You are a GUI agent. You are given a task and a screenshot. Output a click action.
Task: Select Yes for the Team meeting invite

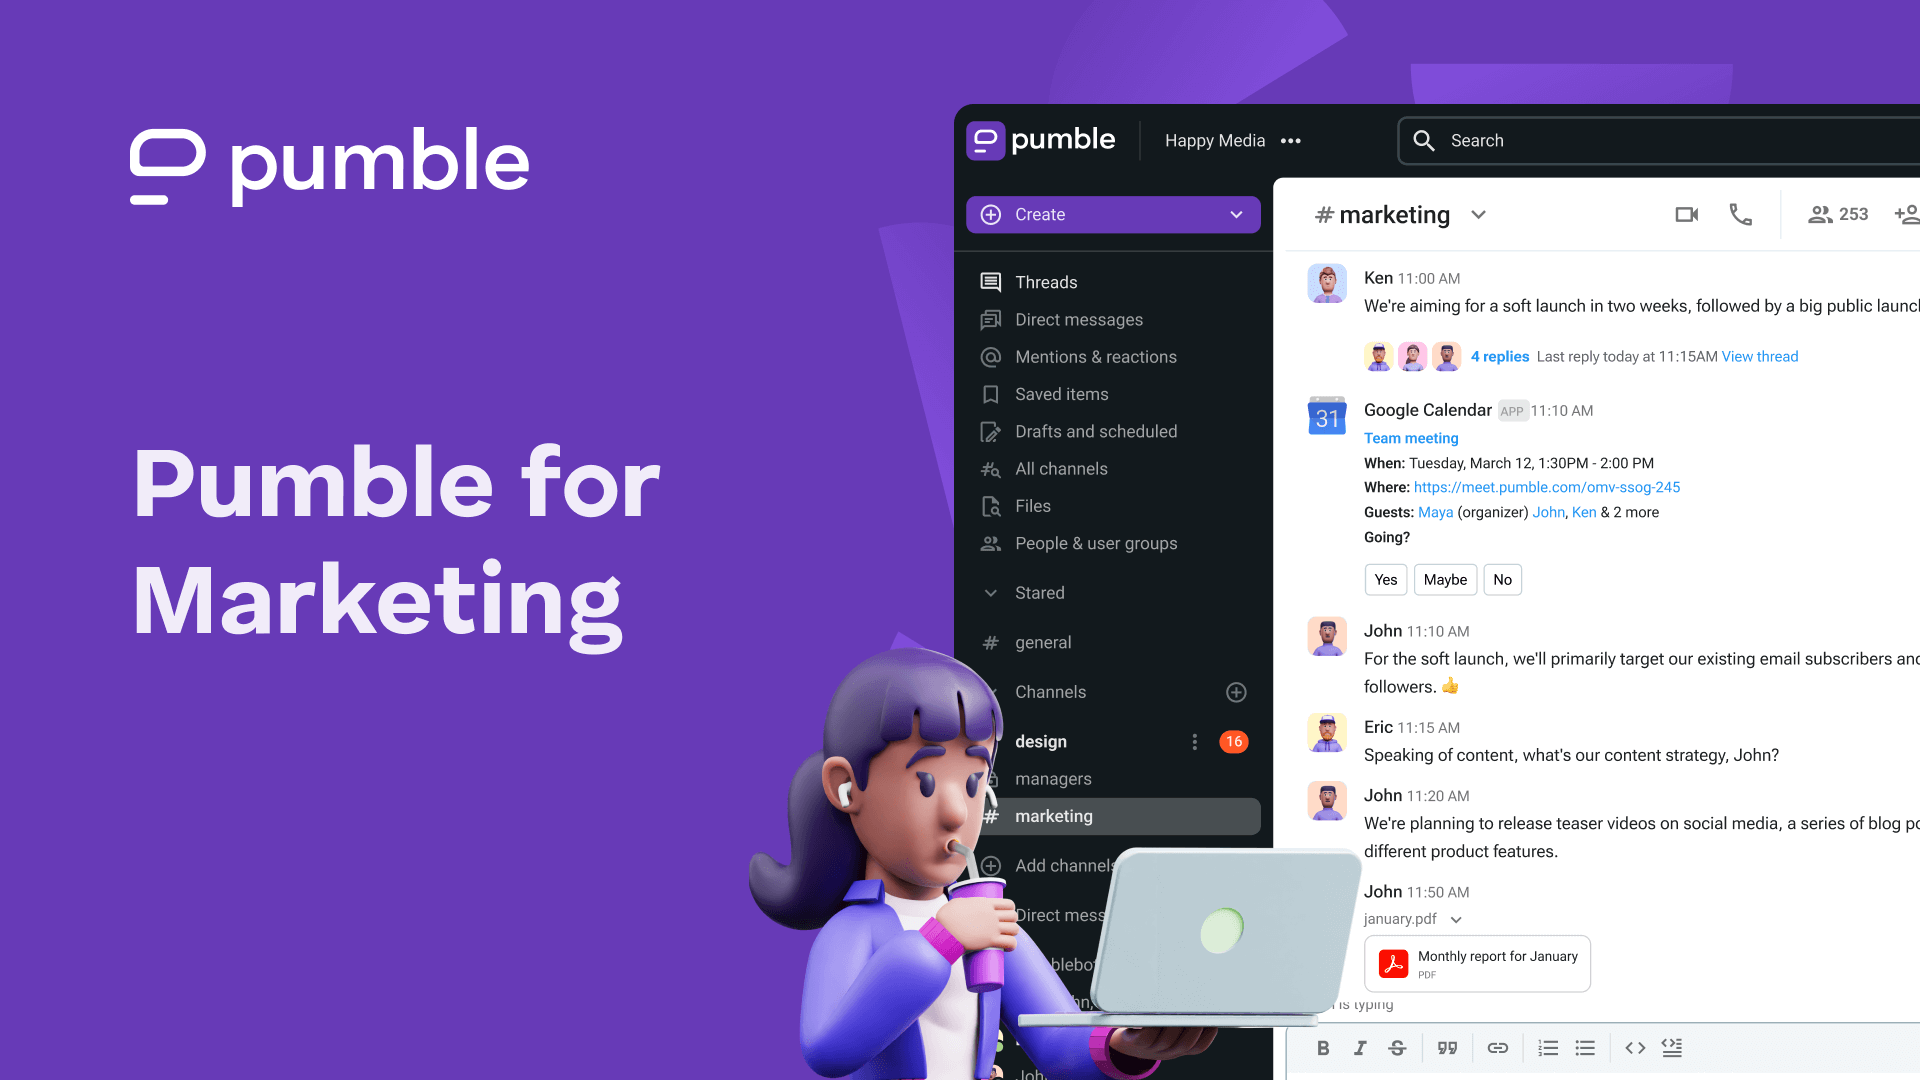1385,579
